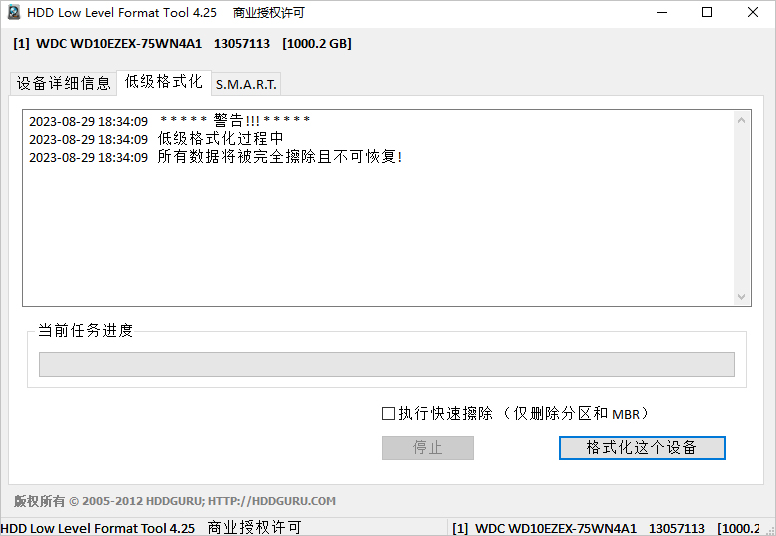Screen dimensions: 776x536
Task: Close the HDD Low Level Format Tool
Action: point(753,12)
